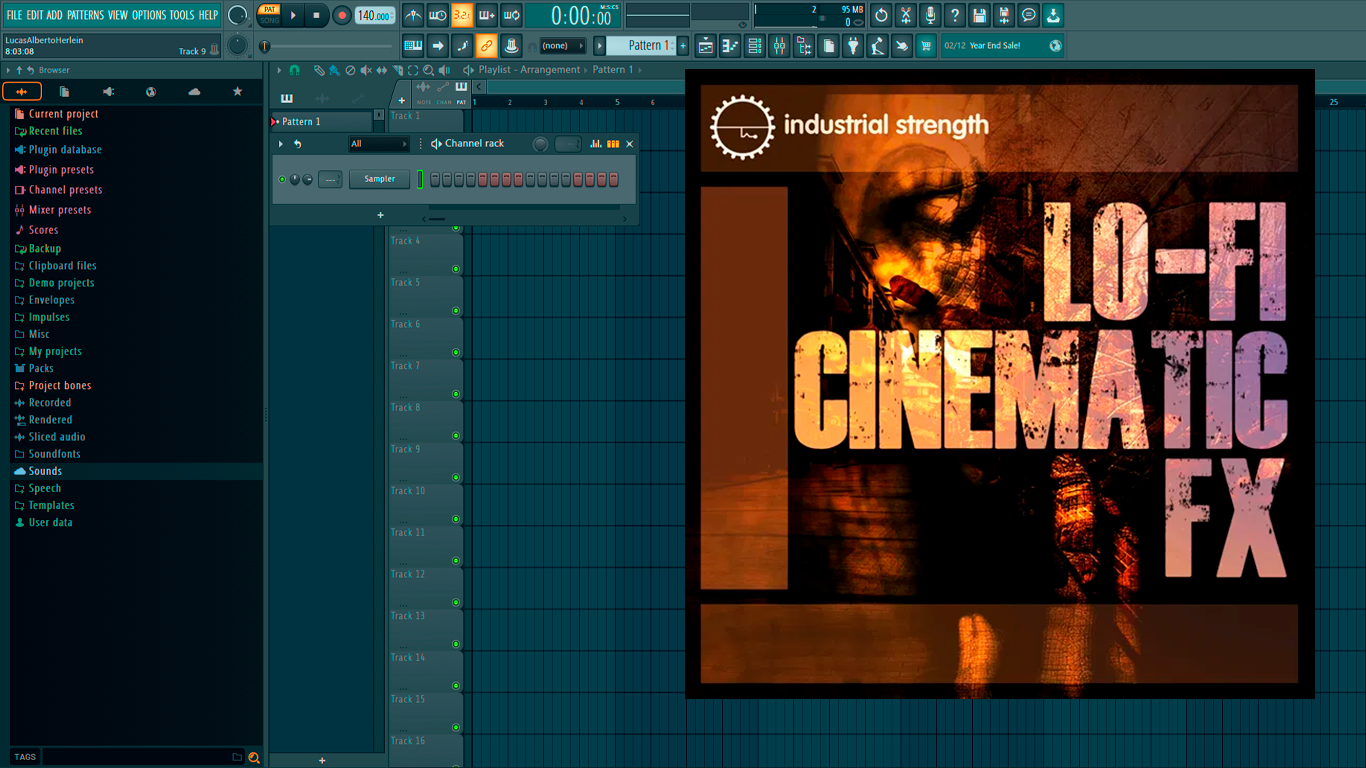This screenshot has height=768, width=1366.
Task: Click the browser TAGS search field
Action: click(x=142, y=757)
